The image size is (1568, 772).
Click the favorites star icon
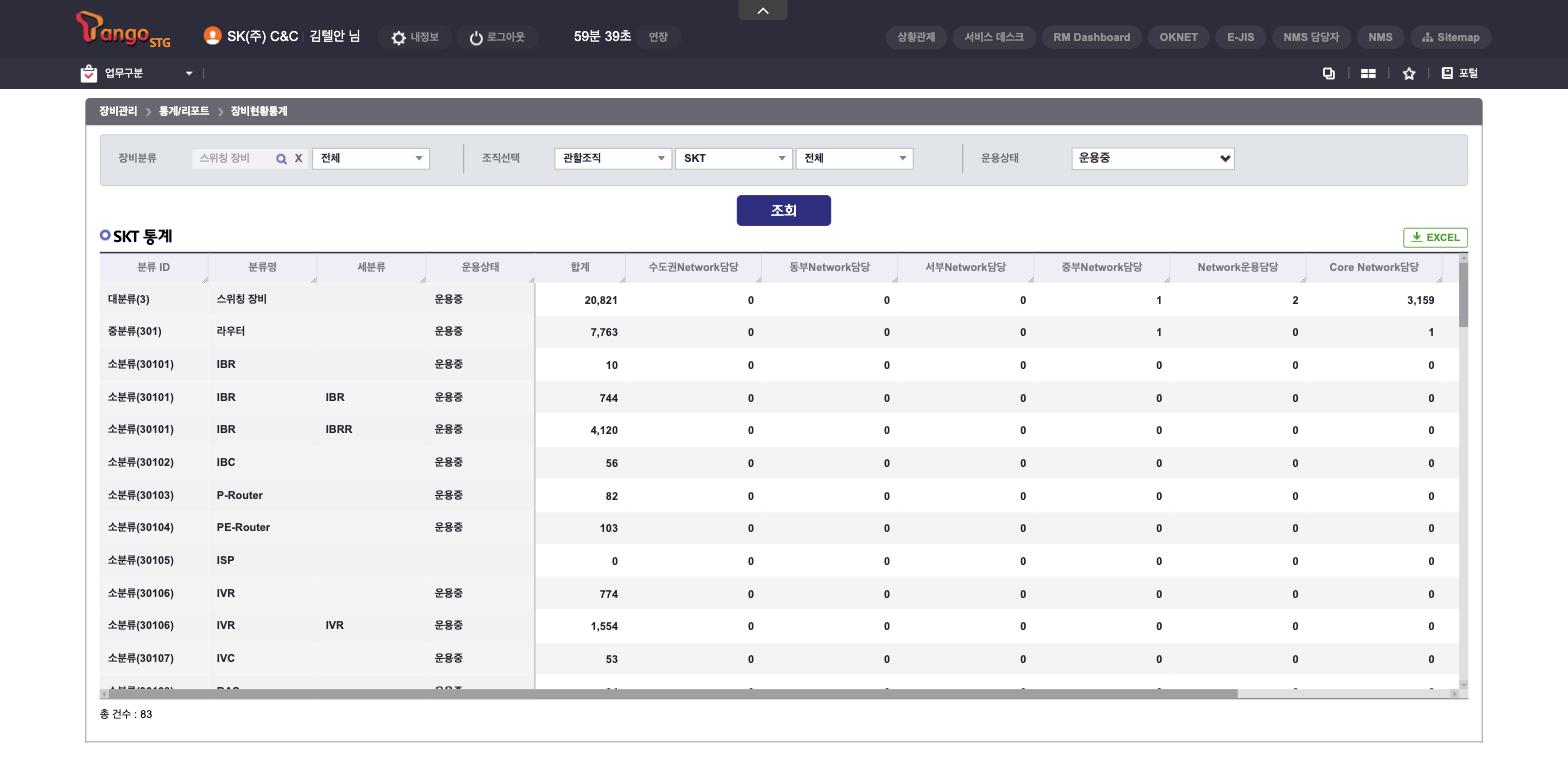click(1409, 73)
